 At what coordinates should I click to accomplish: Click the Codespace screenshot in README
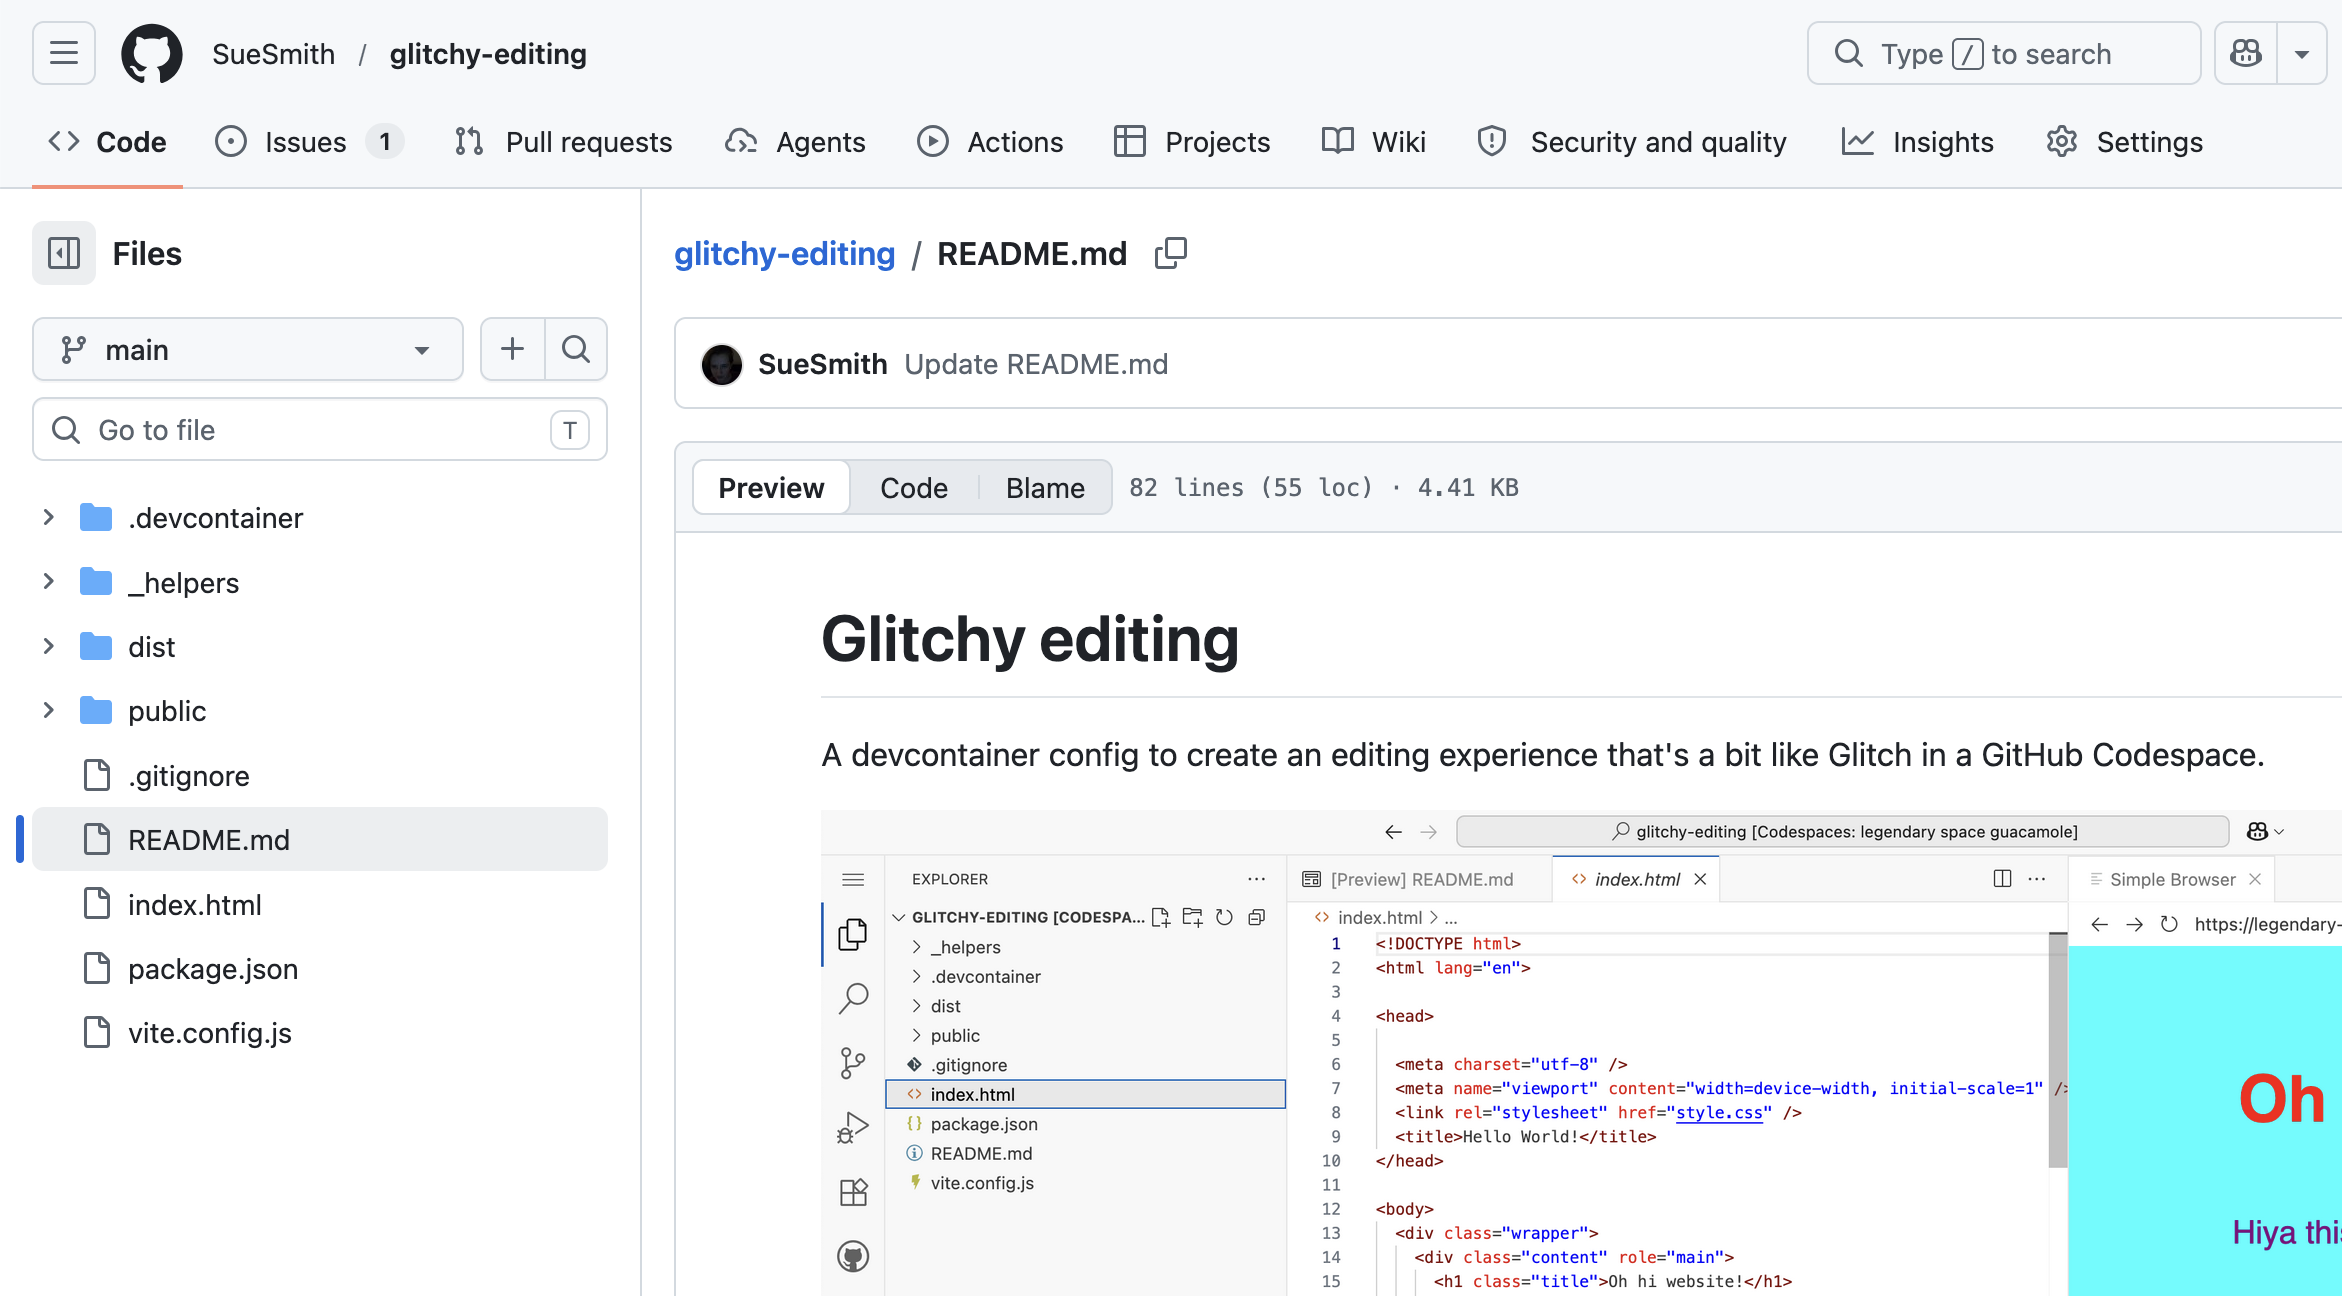click(x=1581, y=1053)
